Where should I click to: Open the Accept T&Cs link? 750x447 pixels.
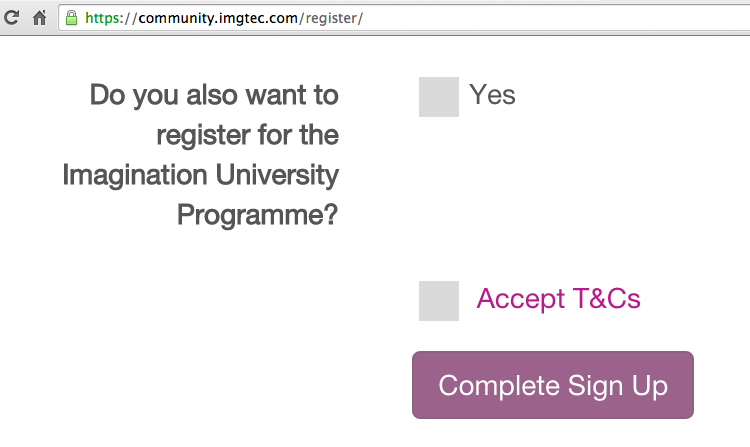558,299
